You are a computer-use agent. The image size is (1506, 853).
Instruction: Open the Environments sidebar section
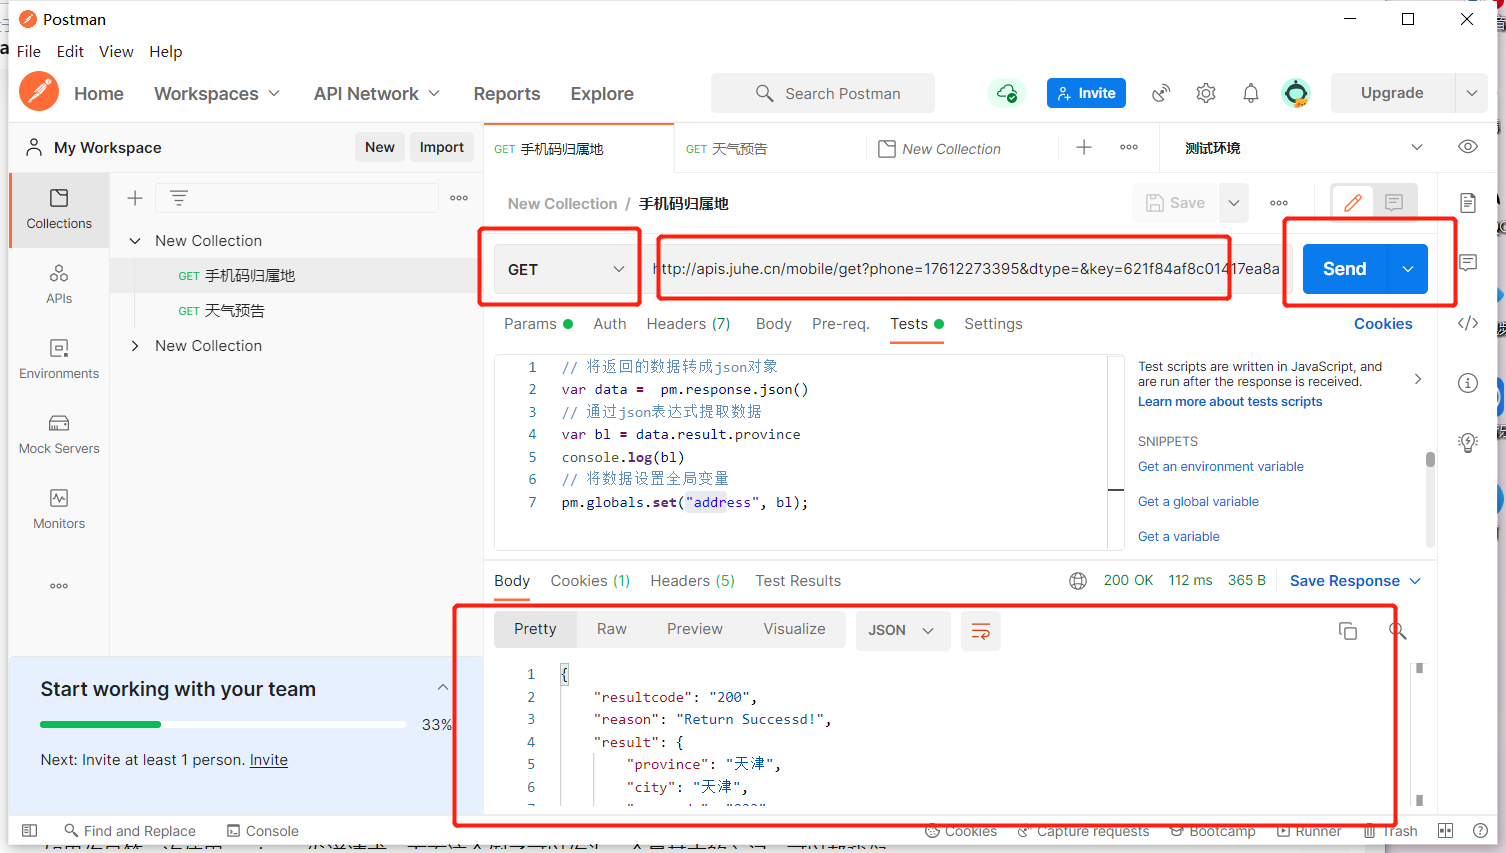coord(59,359)
